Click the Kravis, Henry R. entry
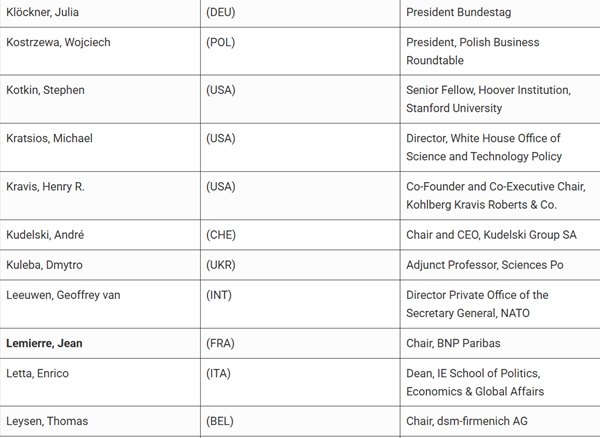Image resolution: width=600 pixels, height=438 pixels. 45,187
